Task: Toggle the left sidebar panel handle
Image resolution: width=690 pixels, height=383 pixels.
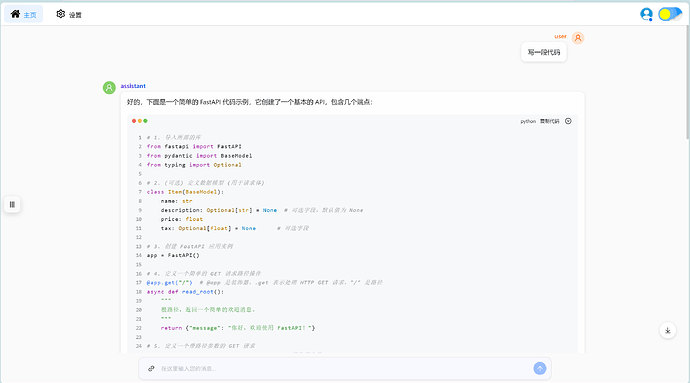Action: coord(12,204)
